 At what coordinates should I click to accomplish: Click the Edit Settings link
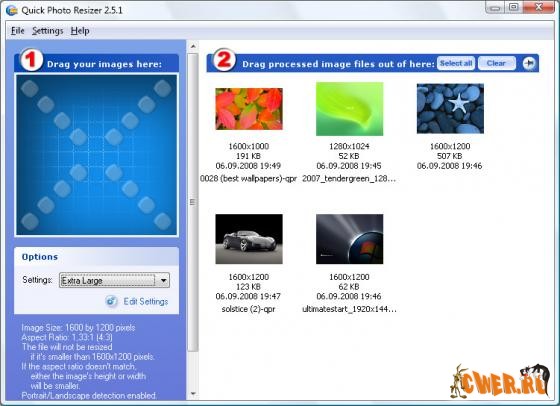146,301
